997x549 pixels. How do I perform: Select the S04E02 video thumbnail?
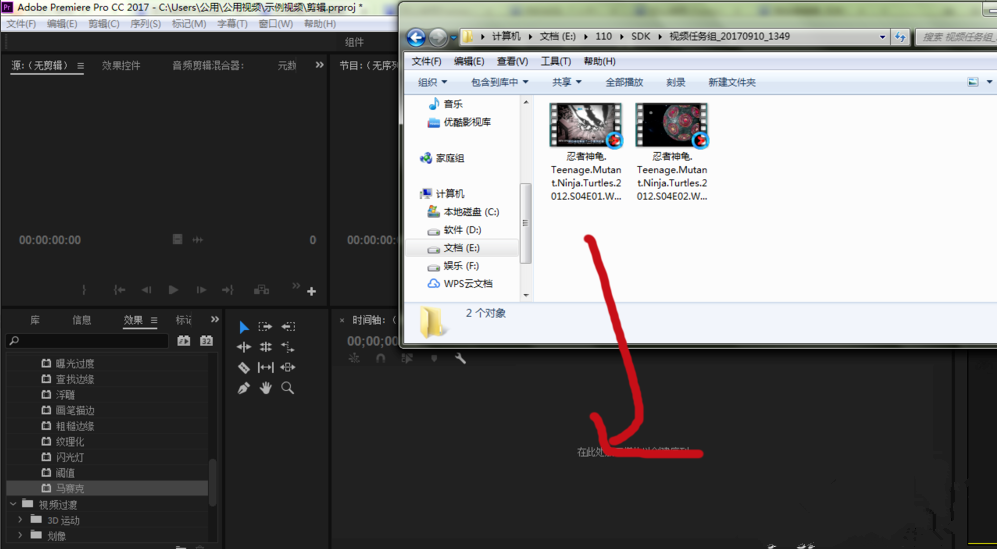(671, 125)
